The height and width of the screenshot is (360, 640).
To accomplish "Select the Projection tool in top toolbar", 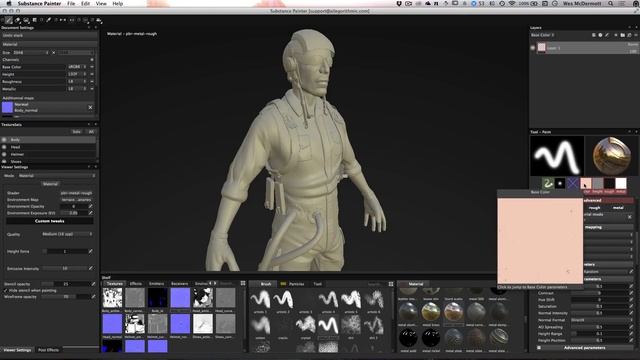I will [26, 20].
